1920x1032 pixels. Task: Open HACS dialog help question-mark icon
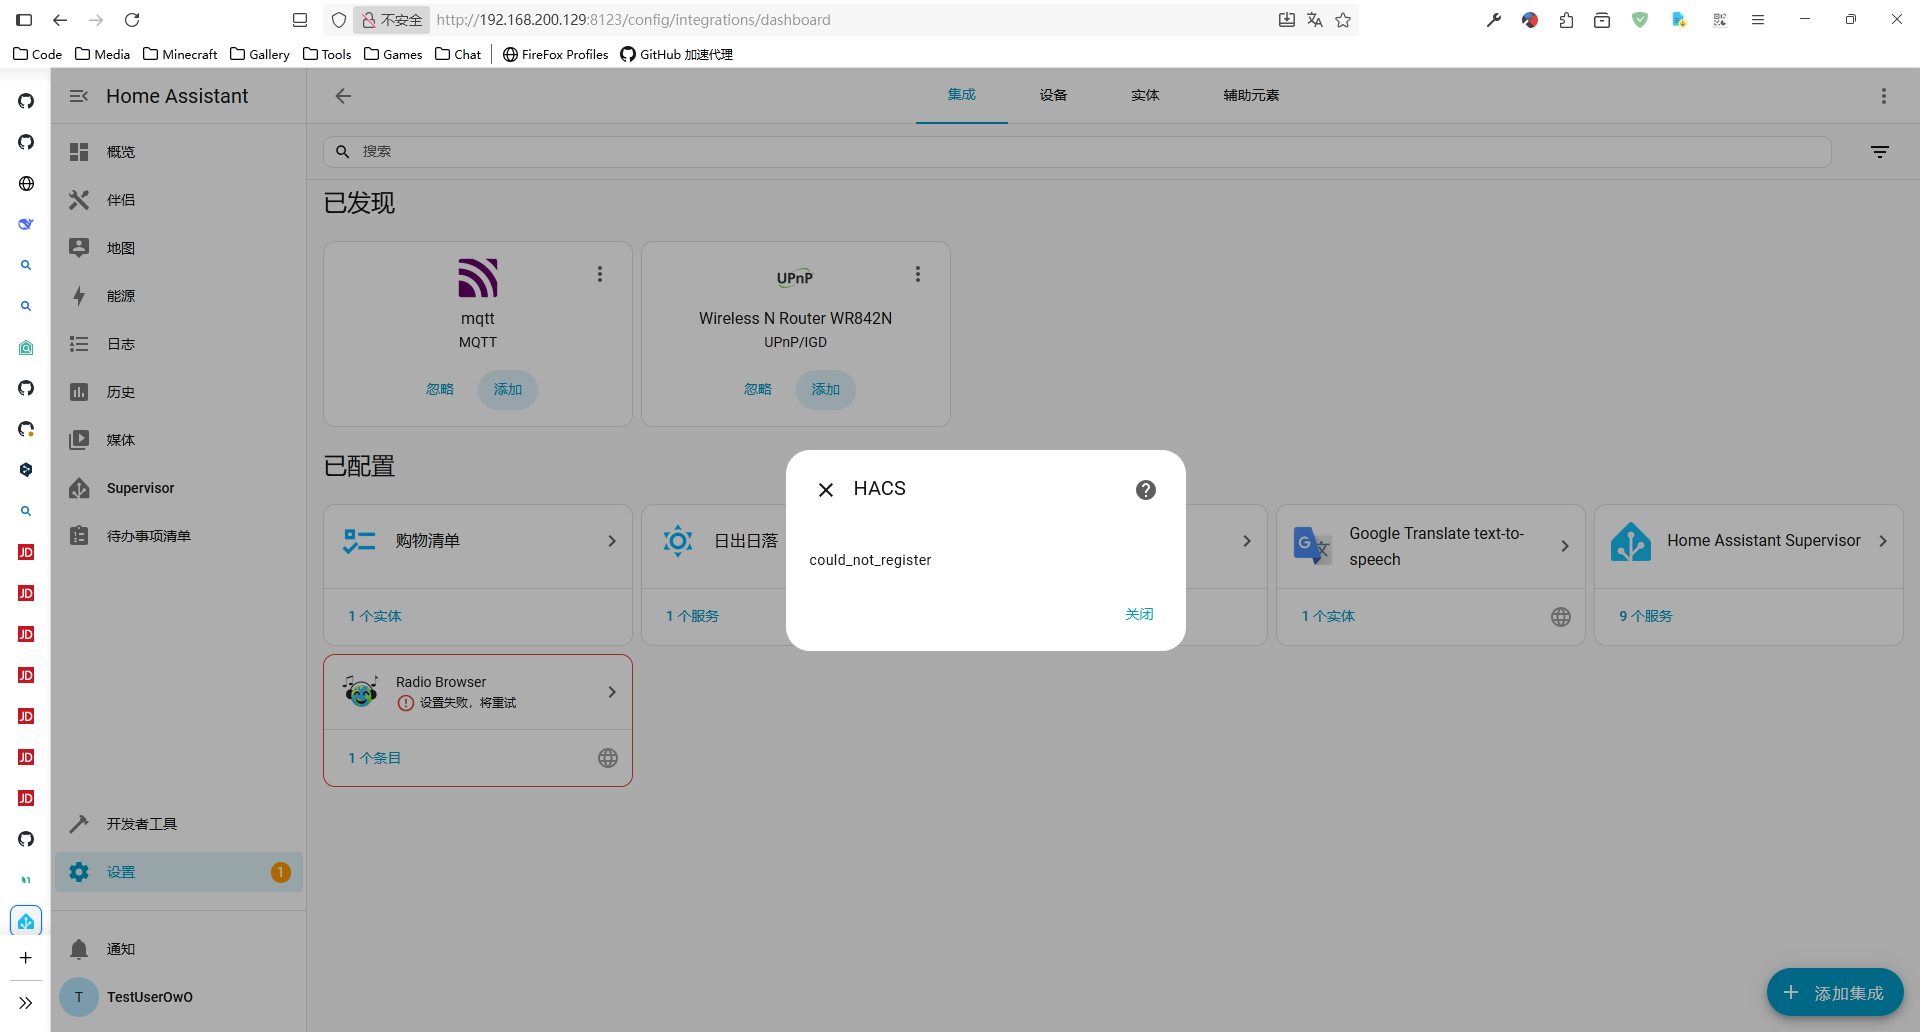pos(1146,490)
